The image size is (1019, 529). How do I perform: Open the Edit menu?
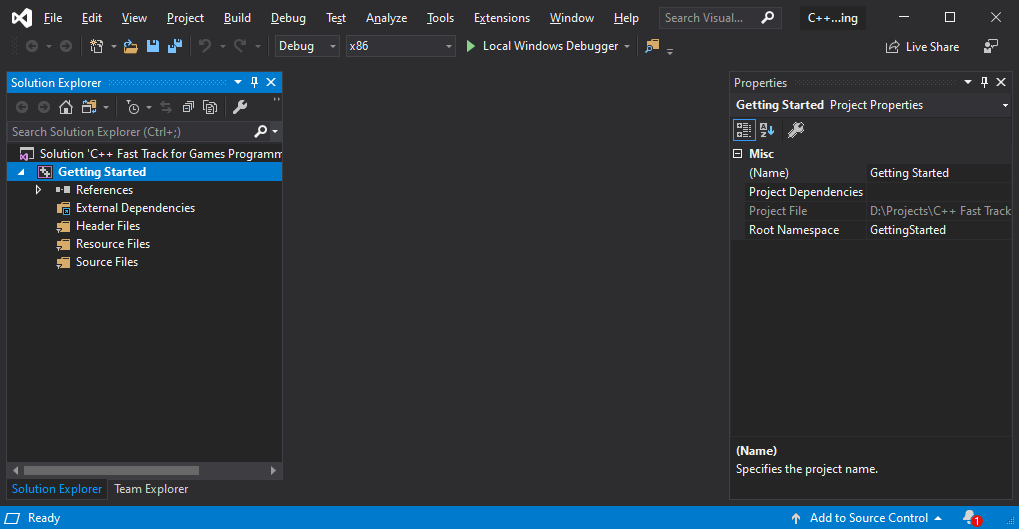click(x=92, y=18)
